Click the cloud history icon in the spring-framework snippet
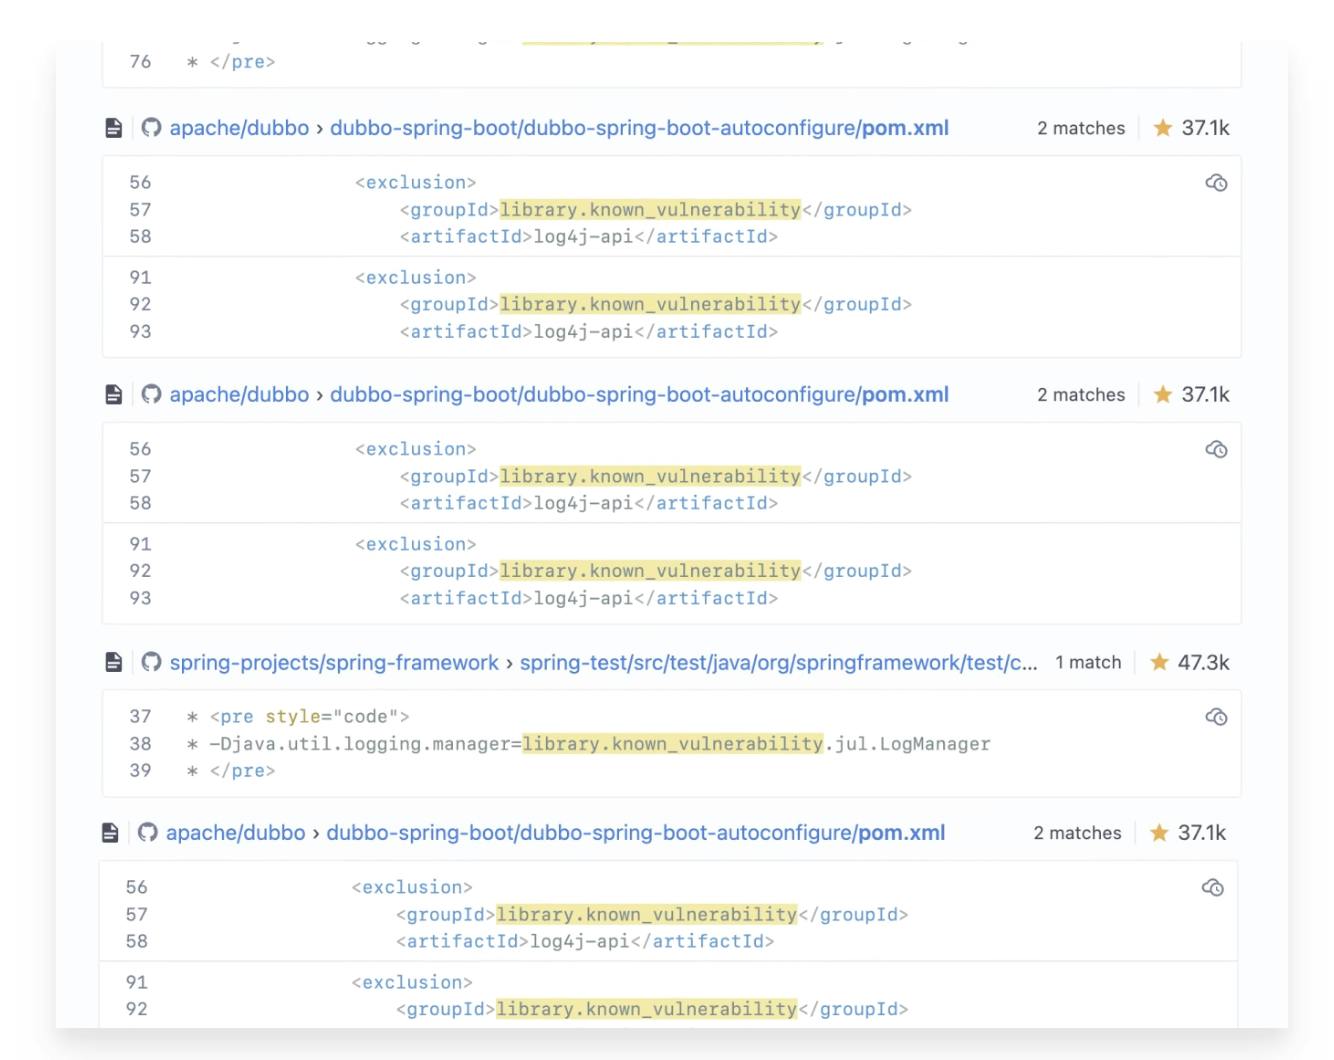Viewport: 1334px width, 1060px height. tap(1216, 717)
